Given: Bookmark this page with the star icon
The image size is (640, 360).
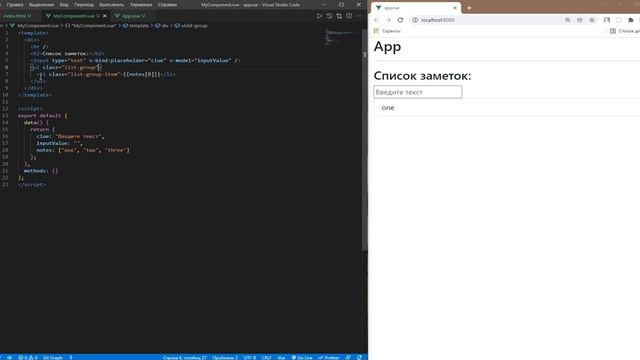Looking at the screenshot, I should pyautogui.click(x=592, y=20).
